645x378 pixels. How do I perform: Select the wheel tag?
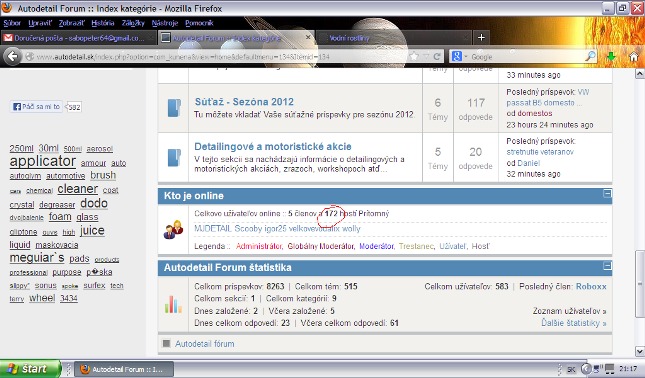tap(42, 298)
